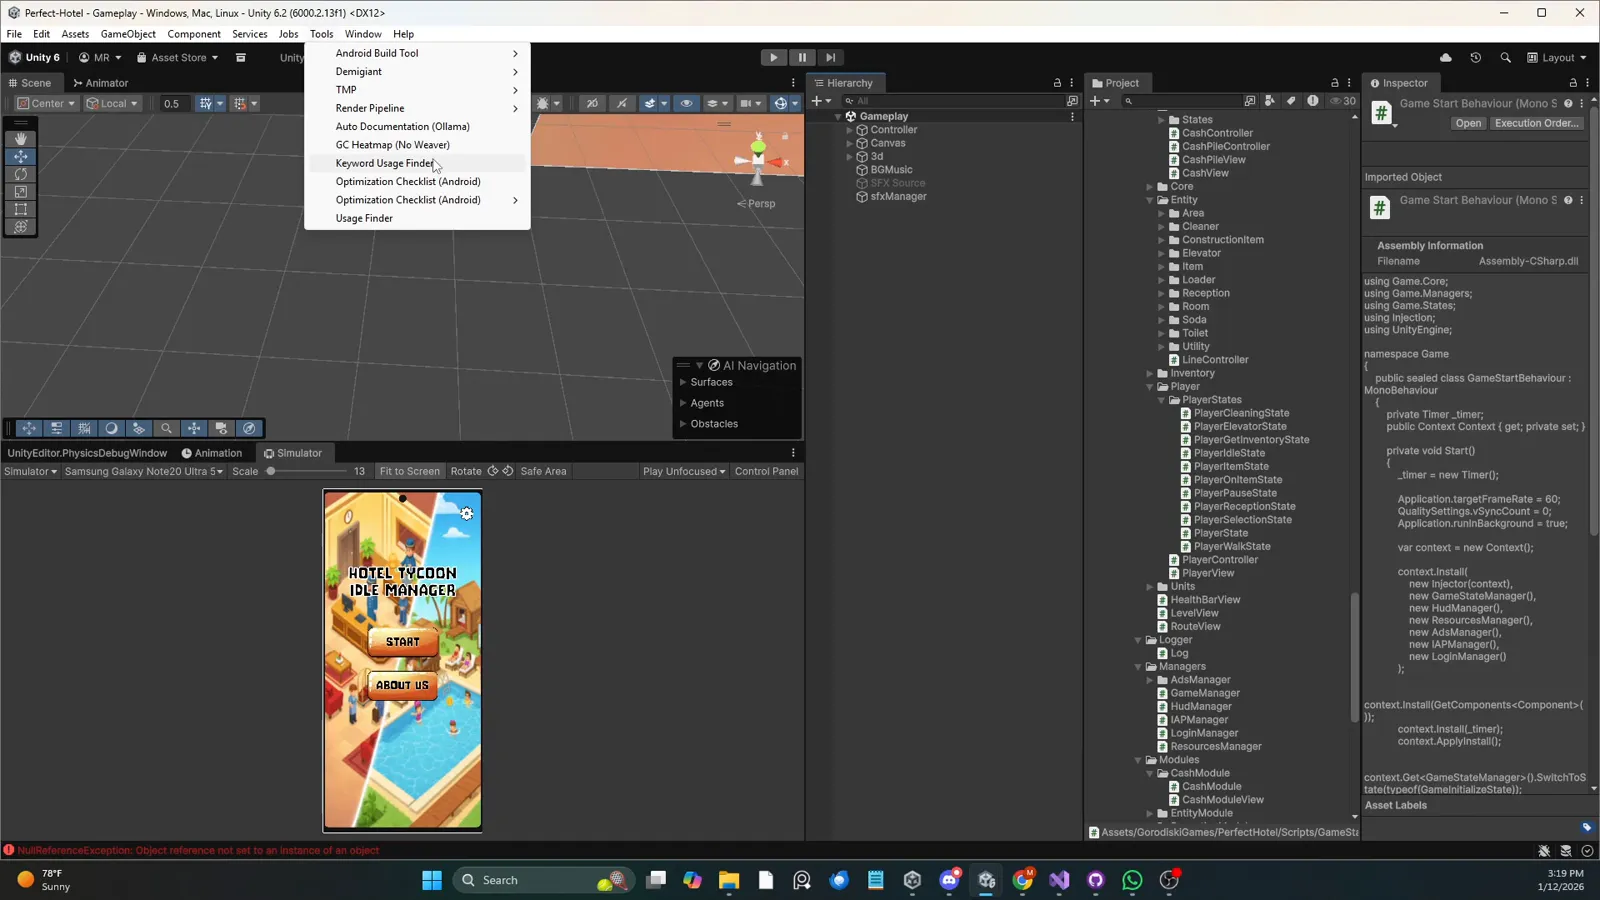The height and width of the screenshot is (900, 1600).
Task: Open Android Build Tool submenu
Action: [417, 53]
